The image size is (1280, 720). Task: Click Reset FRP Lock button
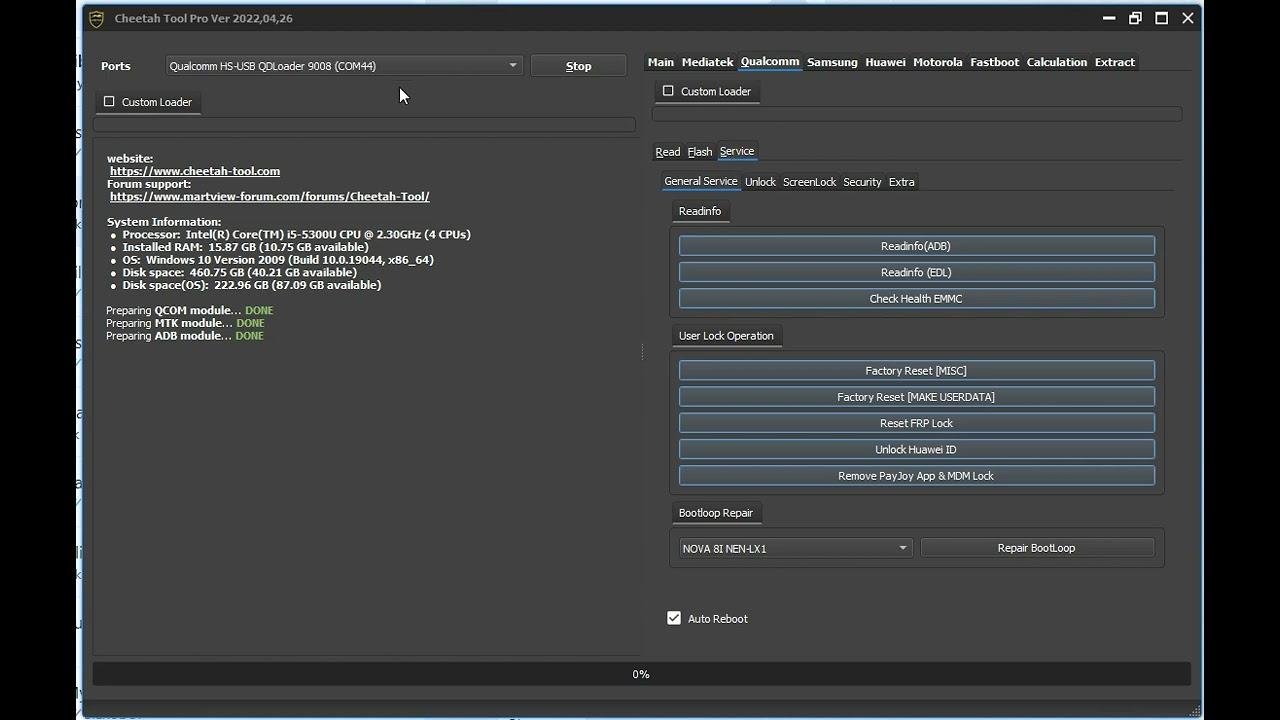(x=916, y=423)
